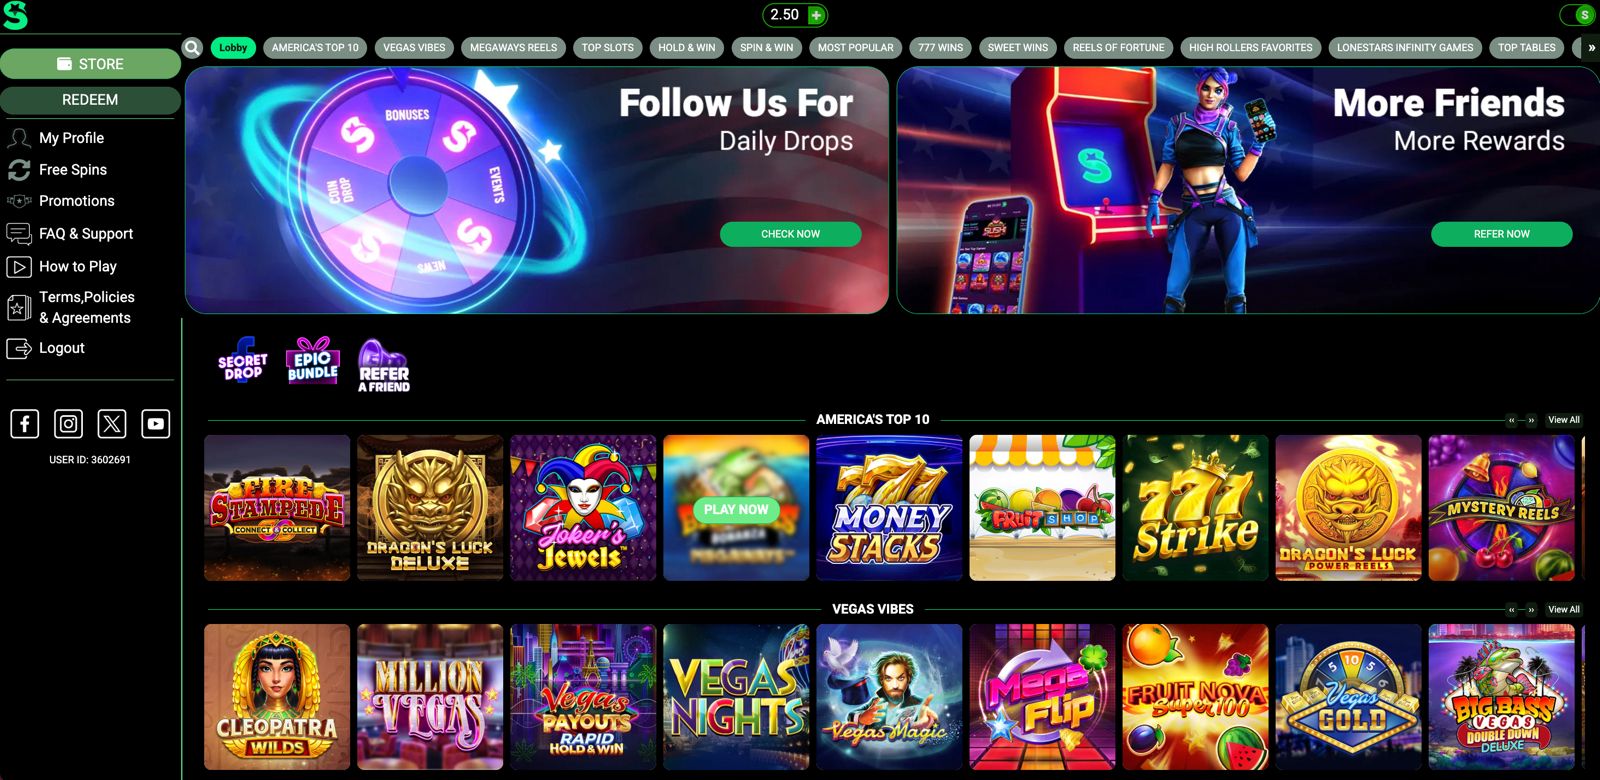The width and height of the screenshot is (1600, 780).
Task: Click the Check Now banner button
Action: pos(790,234)
